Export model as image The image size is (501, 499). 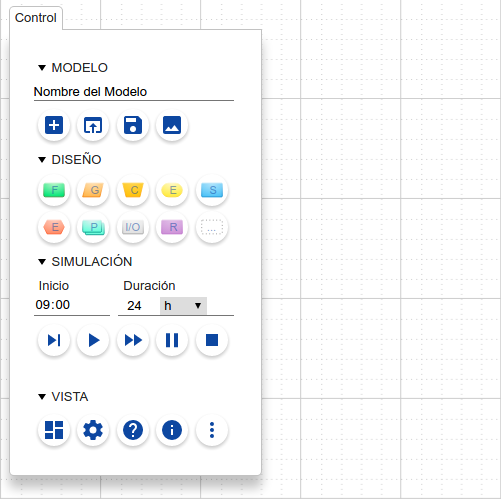pyautogui.click(x=172, y=125)
